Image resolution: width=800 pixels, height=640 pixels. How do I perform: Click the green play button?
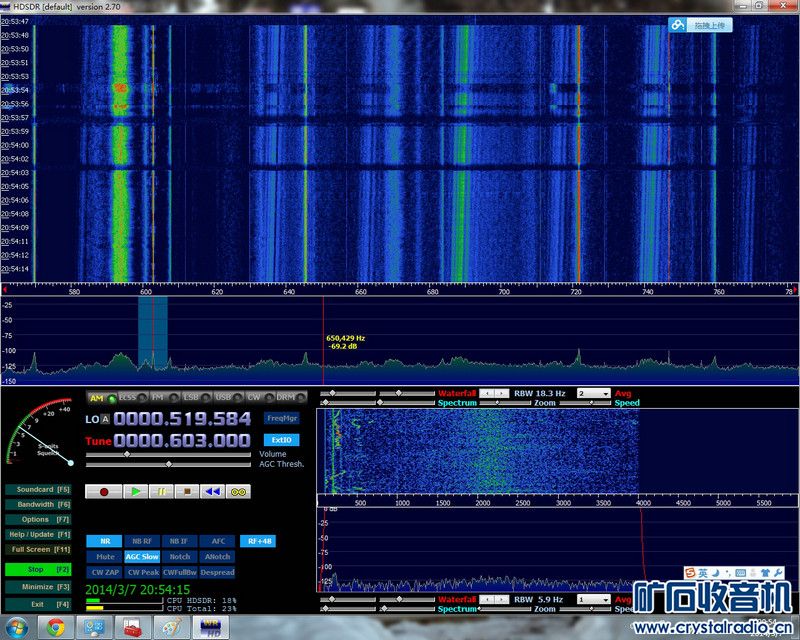pyautogui.click(x=135, y=492)
